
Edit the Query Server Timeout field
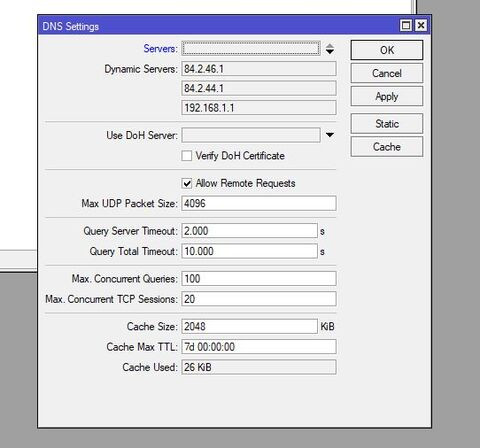[249, 231]
